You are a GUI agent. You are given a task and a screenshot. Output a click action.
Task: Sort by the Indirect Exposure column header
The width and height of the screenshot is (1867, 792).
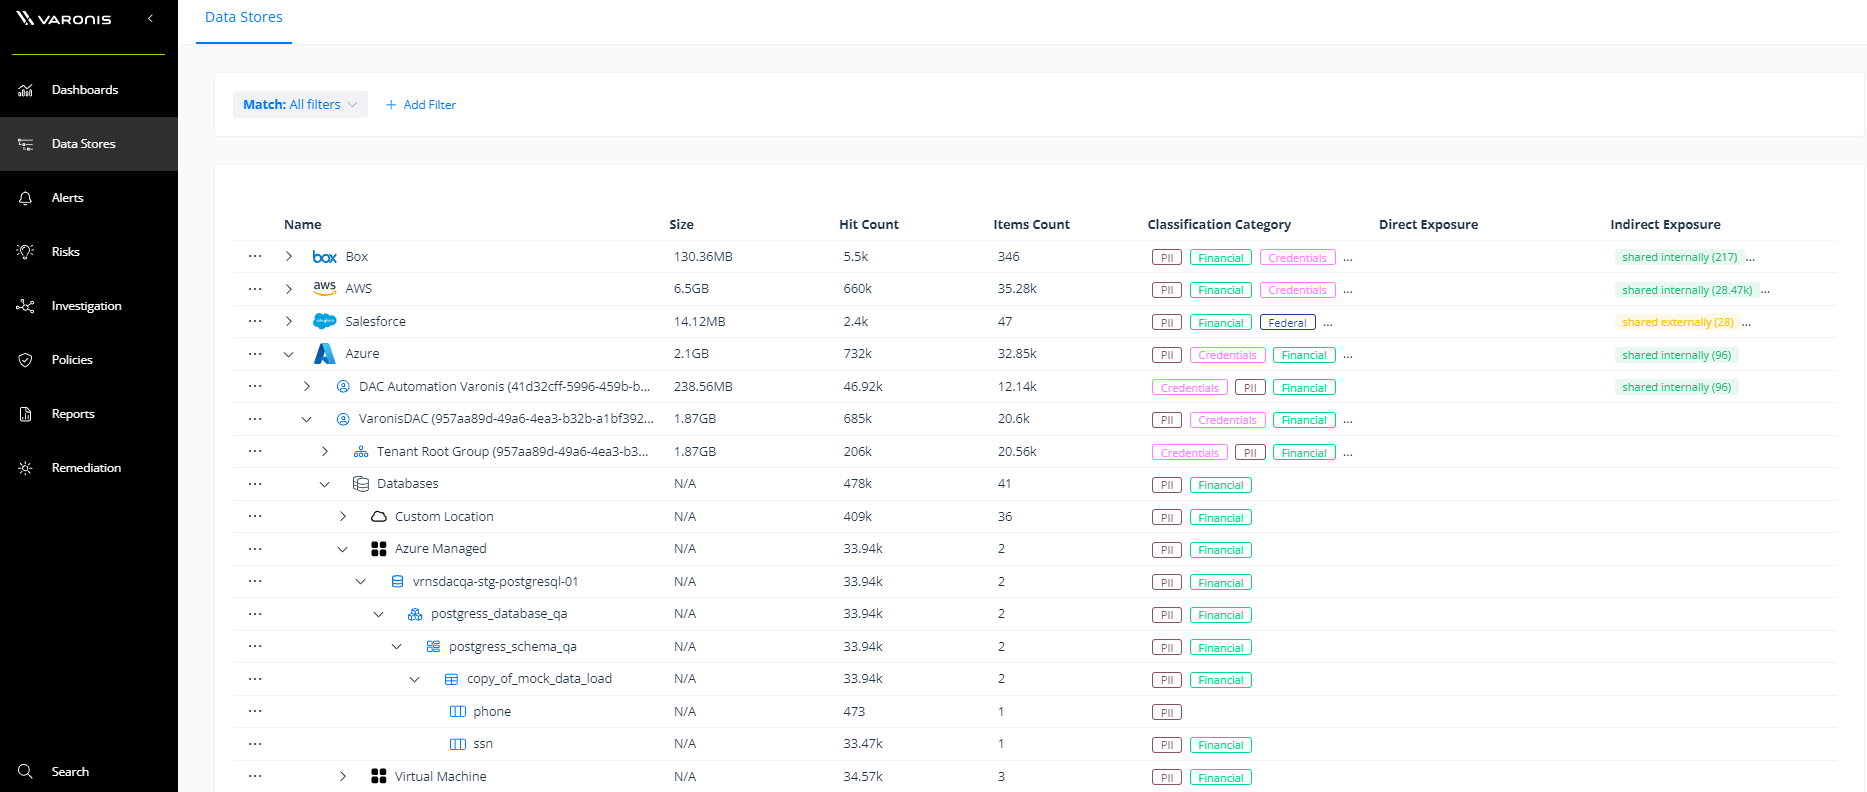tap(1666, 225)
